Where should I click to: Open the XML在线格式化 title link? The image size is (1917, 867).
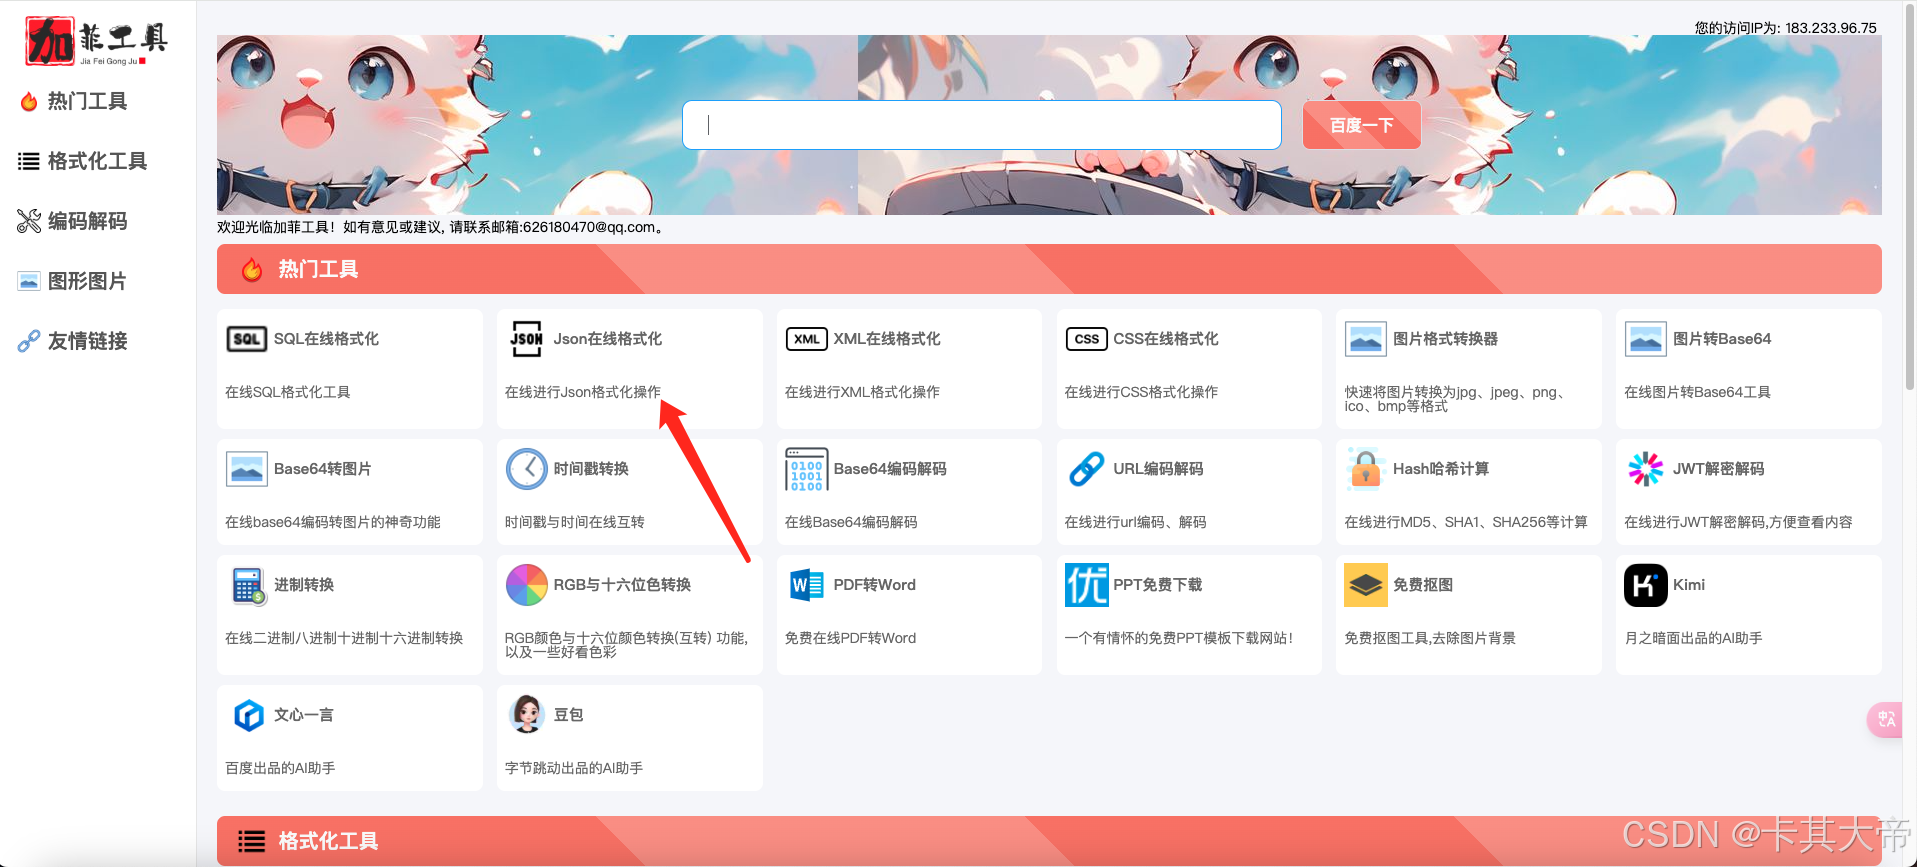(x=887, y=339)
